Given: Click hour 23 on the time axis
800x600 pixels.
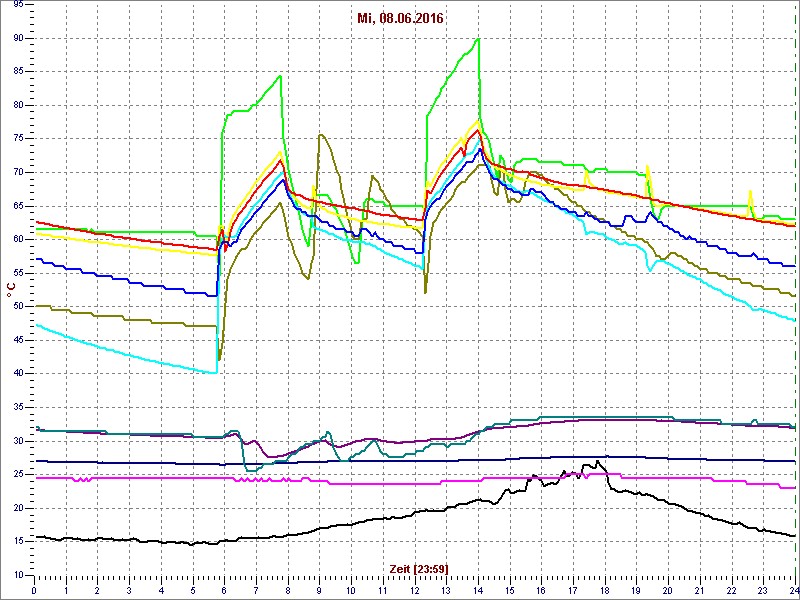Looking at the screenshot, I should point(763,591).
